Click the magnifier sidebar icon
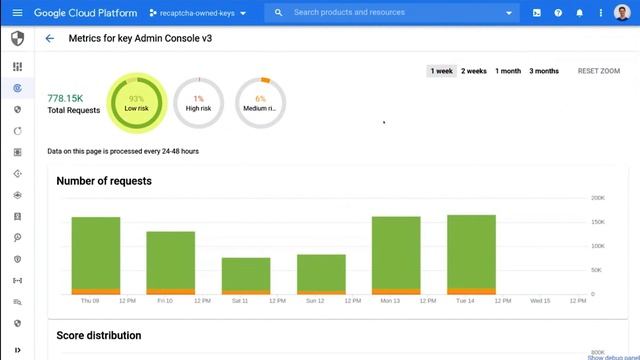The image size is (640, 360). [x=17, y=238]
